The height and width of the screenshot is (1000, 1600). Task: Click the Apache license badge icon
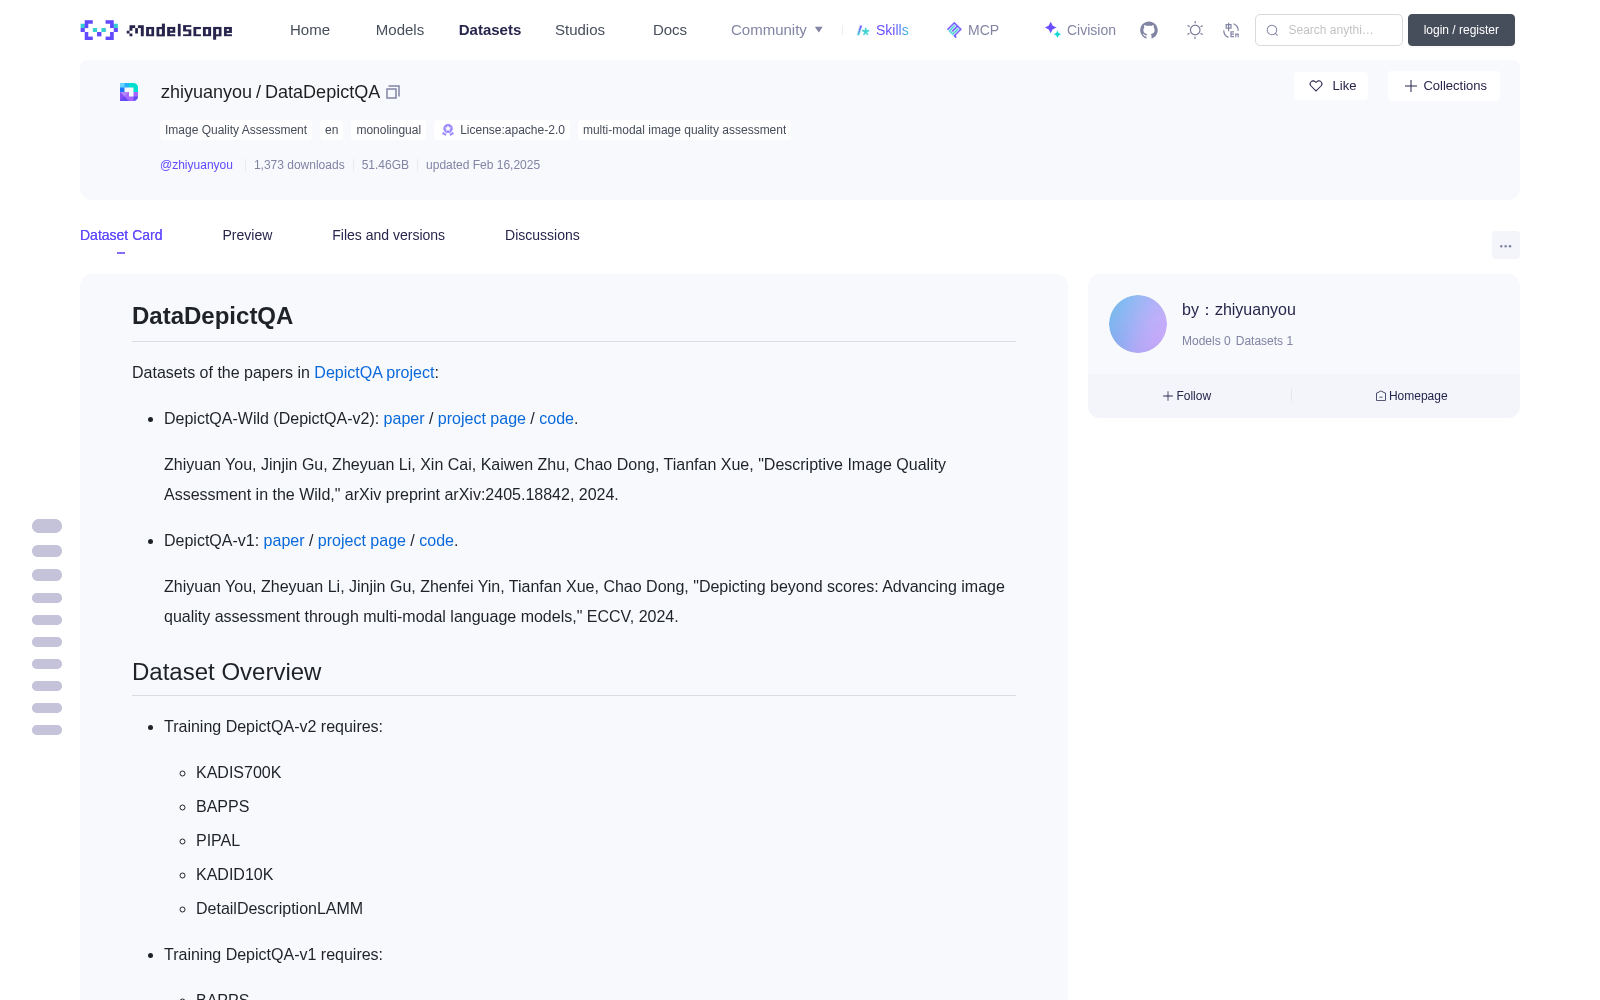(x=448, y=130)
